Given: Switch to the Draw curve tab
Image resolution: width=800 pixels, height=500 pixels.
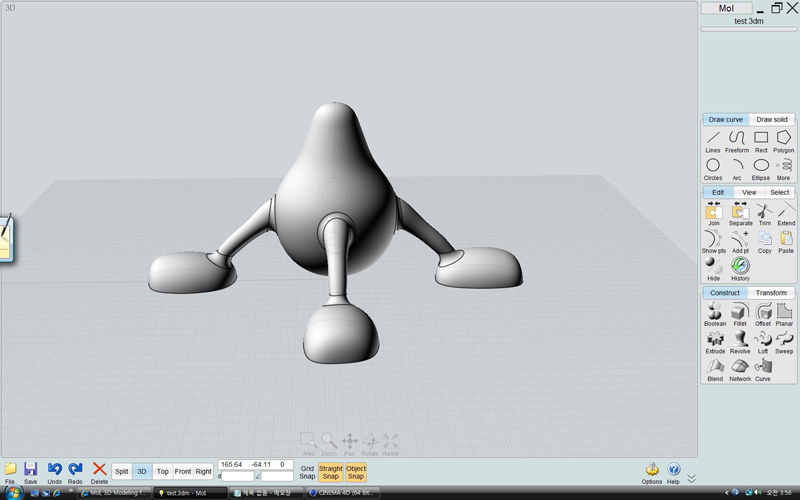Looking at the screenshot, I should [726, 119].
